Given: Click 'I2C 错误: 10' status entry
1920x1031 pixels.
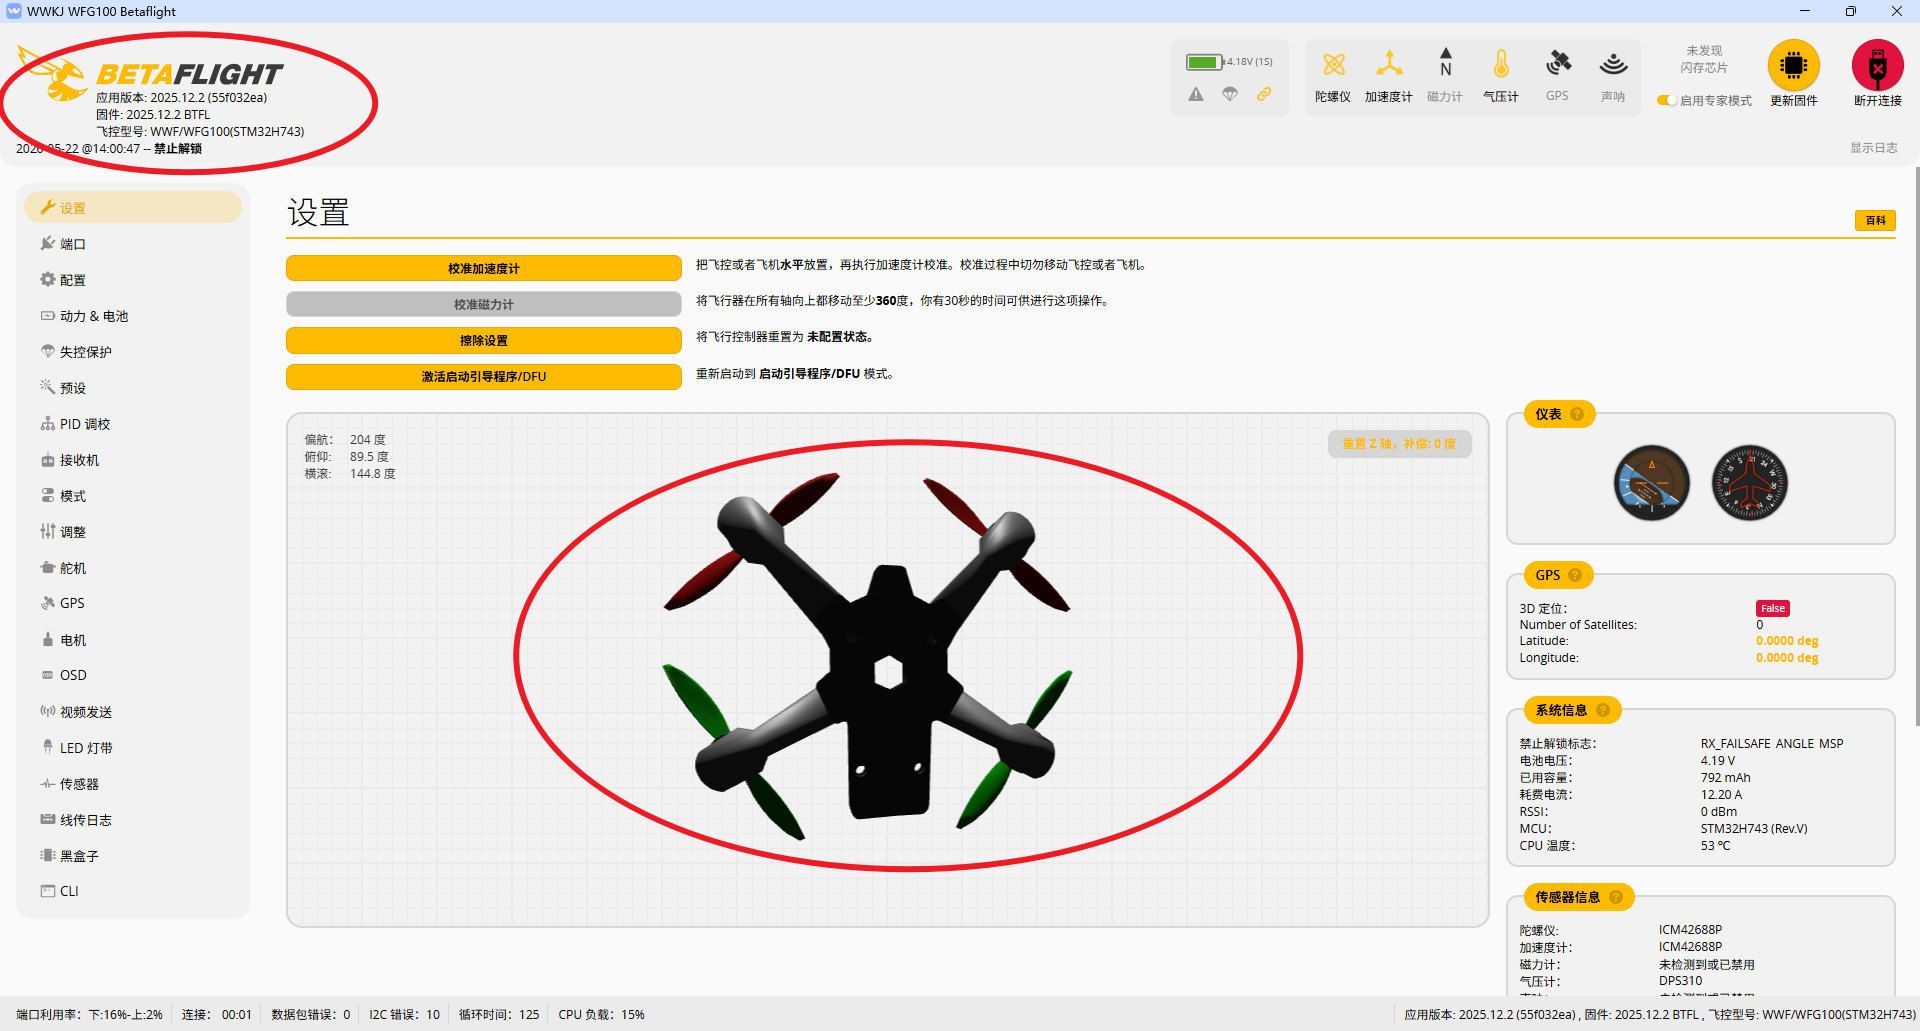Looking at the screenshot, I should point(404,1015).
